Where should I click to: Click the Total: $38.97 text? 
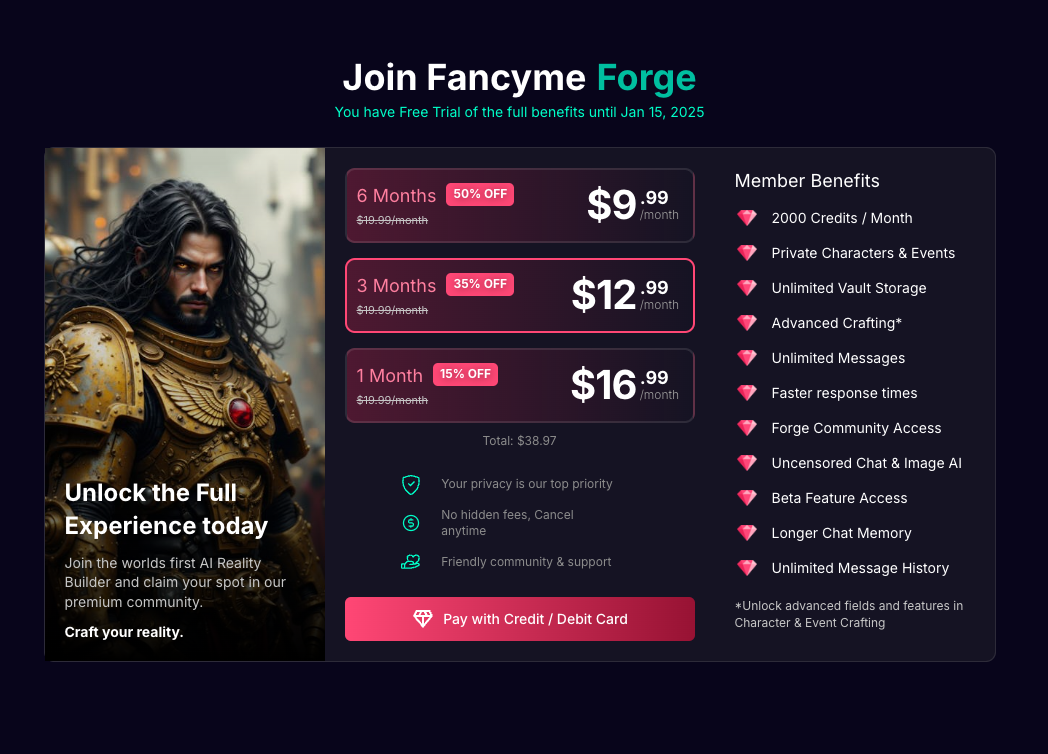[520, 440]
